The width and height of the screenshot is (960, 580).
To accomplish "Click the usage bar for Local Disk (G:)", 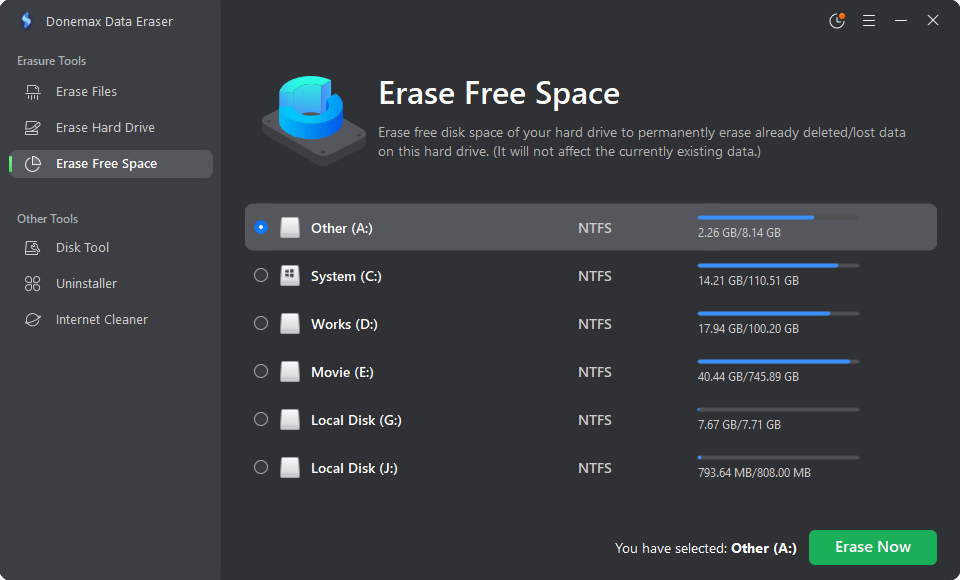I will 778,409.
